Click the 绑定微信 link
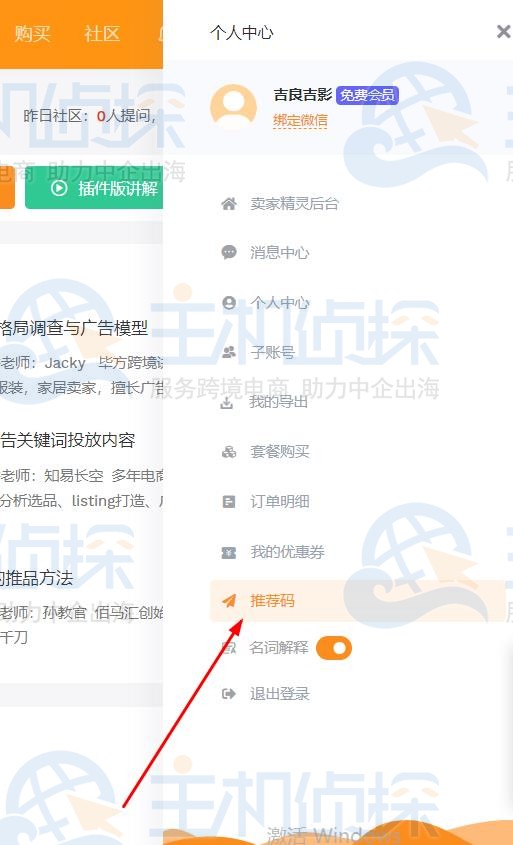 pyautogui.click(x=300, y=120)
